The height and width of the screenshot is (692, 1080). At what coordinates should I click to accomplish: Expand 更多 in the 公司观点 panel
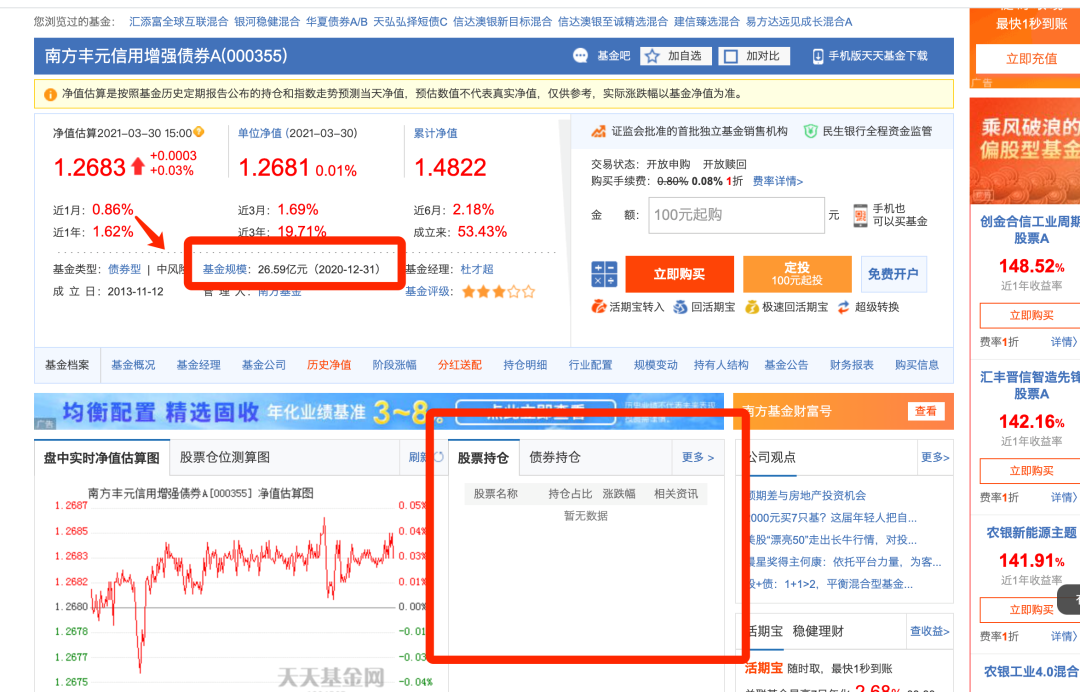click(935, 457)
